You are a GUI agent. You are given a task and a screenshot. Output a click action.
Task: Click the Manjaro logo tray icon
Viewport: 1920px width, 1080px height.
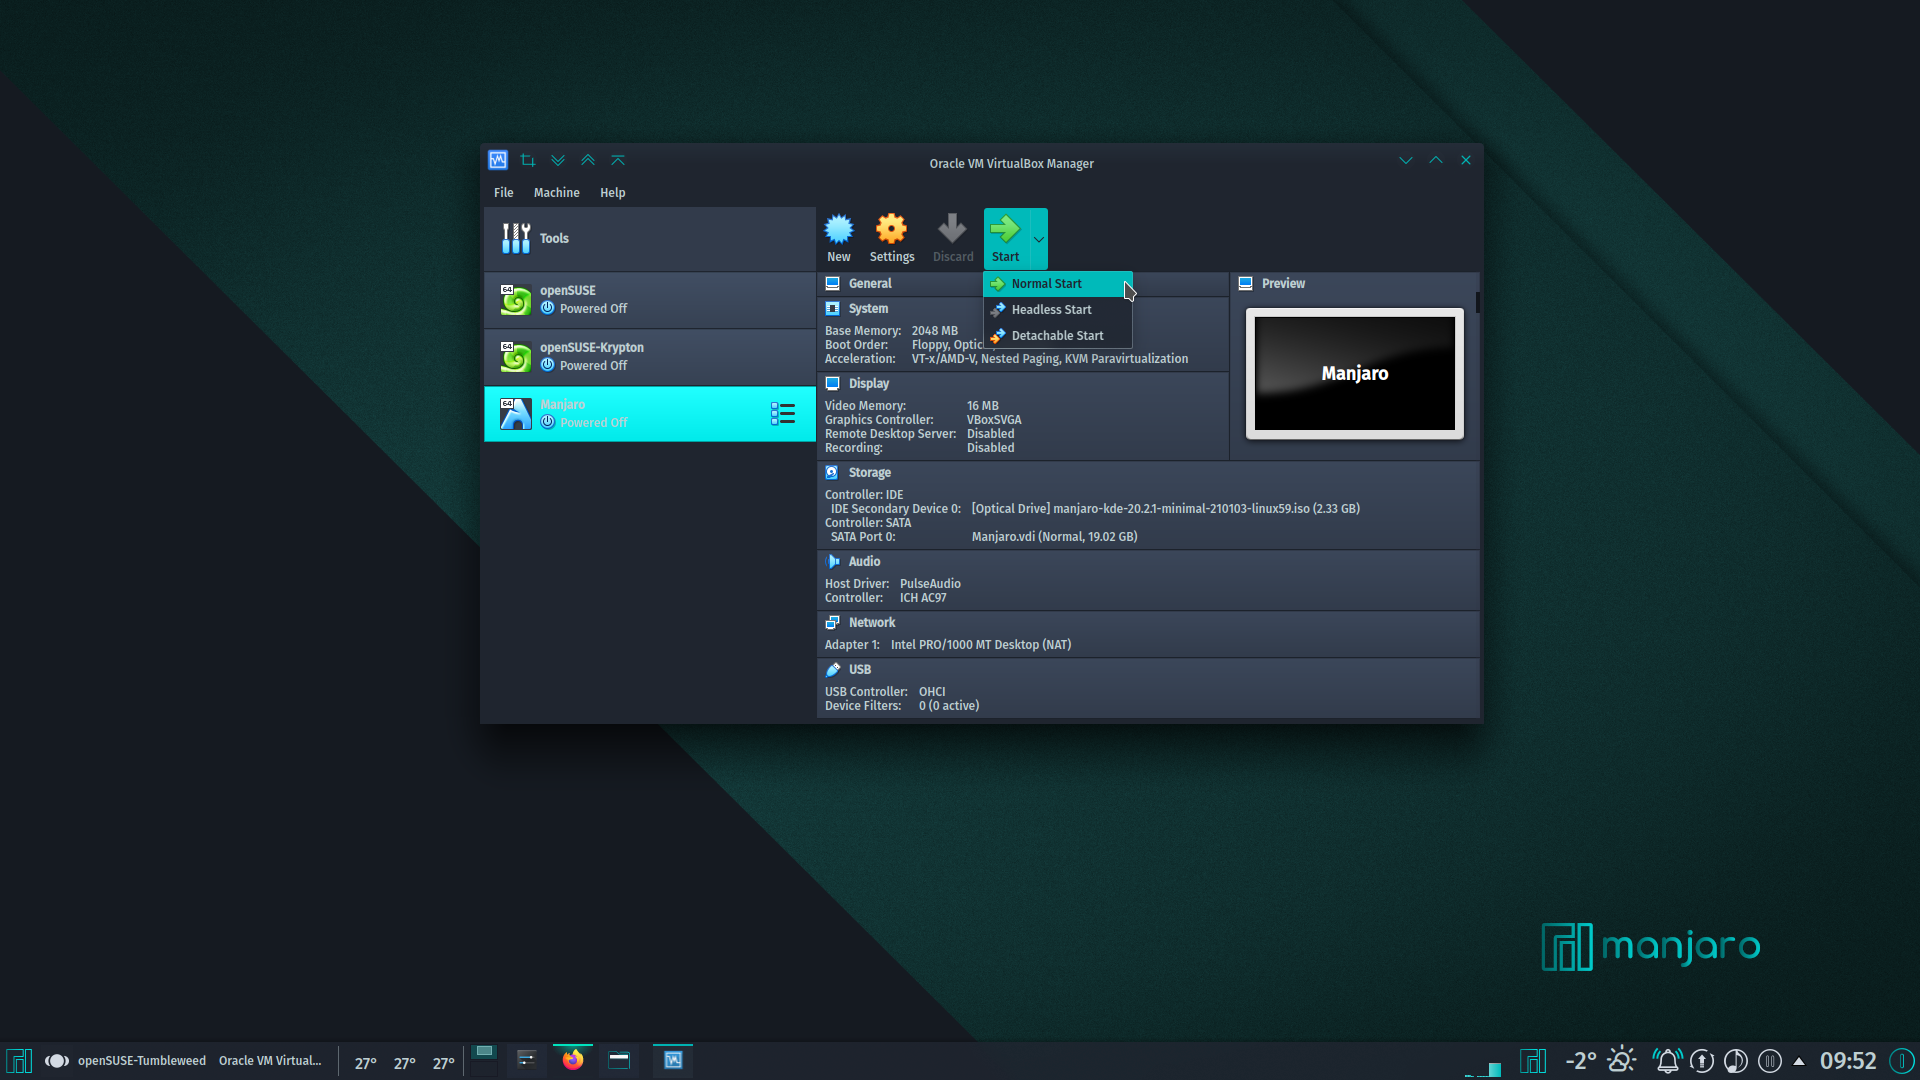pyautogui.click(x=1533, y=1061)
